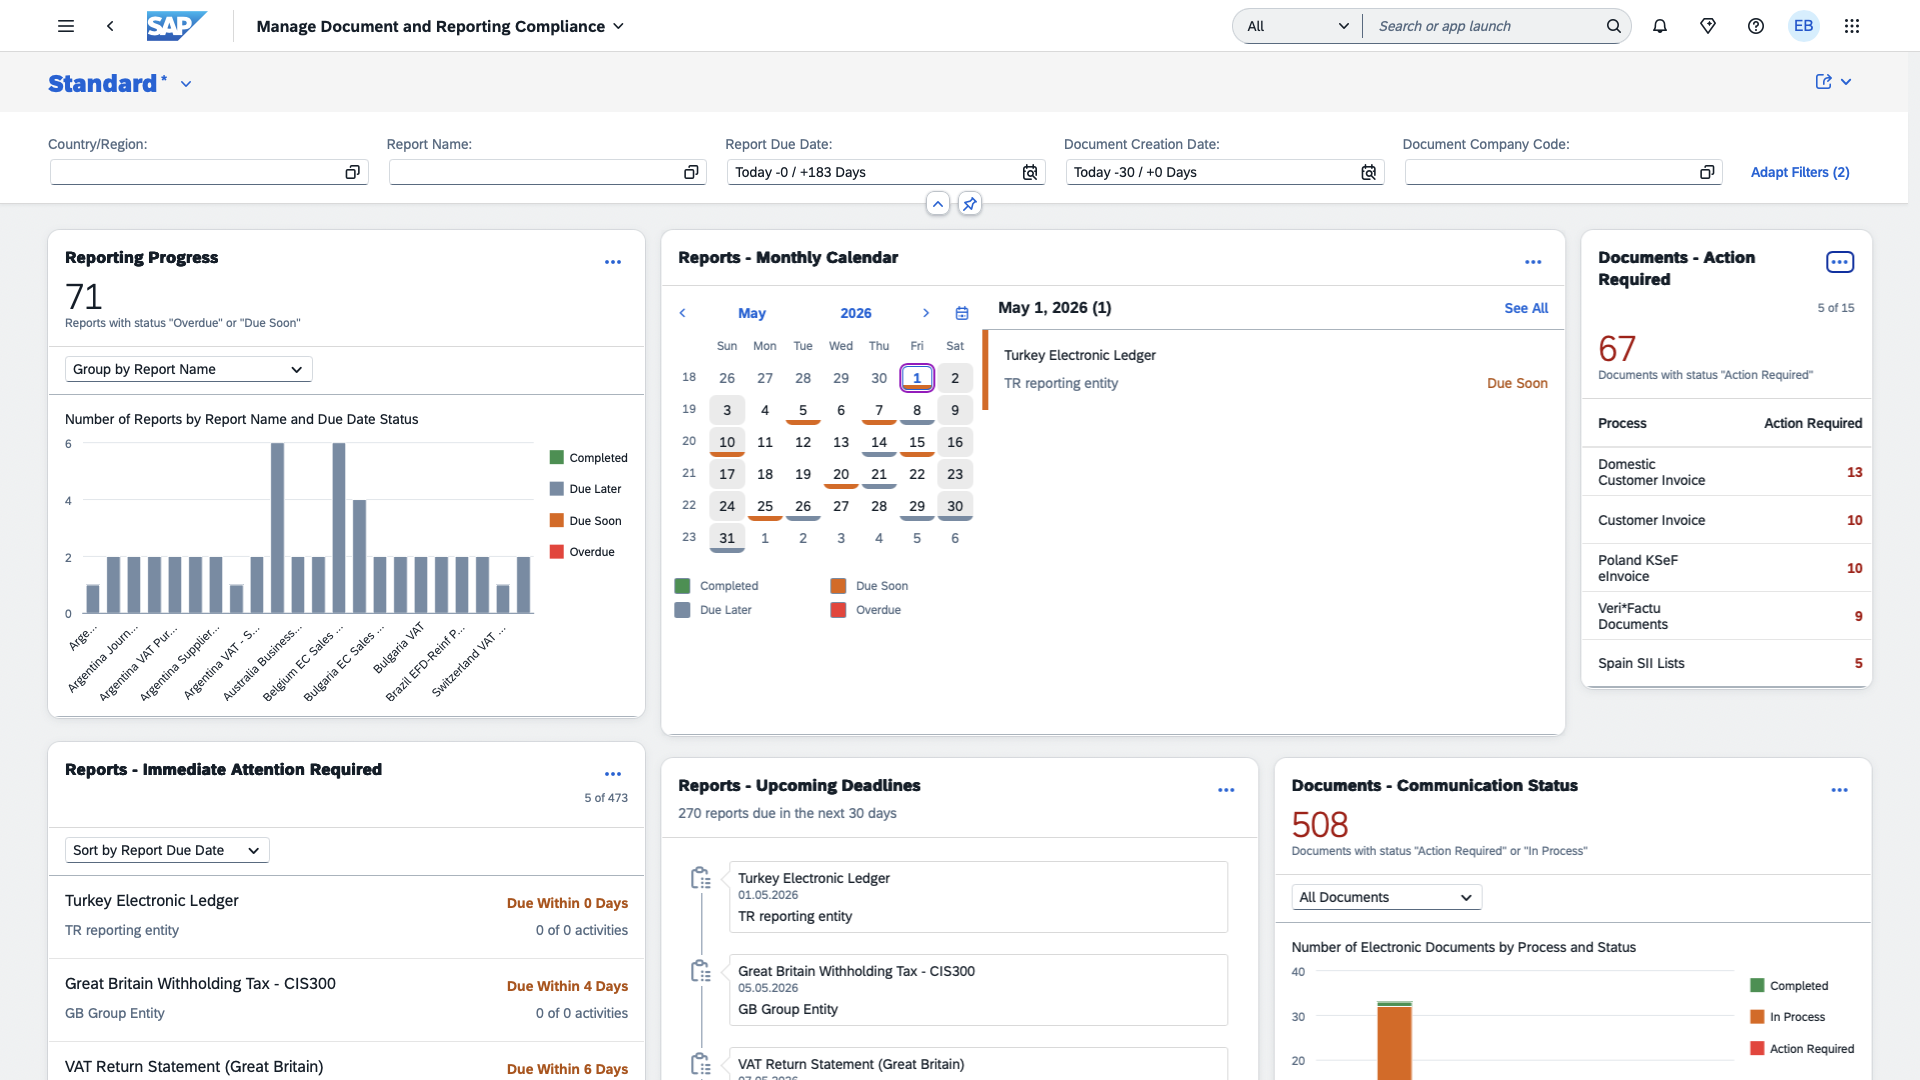Open the diamond-shaped icon in the header

click(x=1708, y=26)
